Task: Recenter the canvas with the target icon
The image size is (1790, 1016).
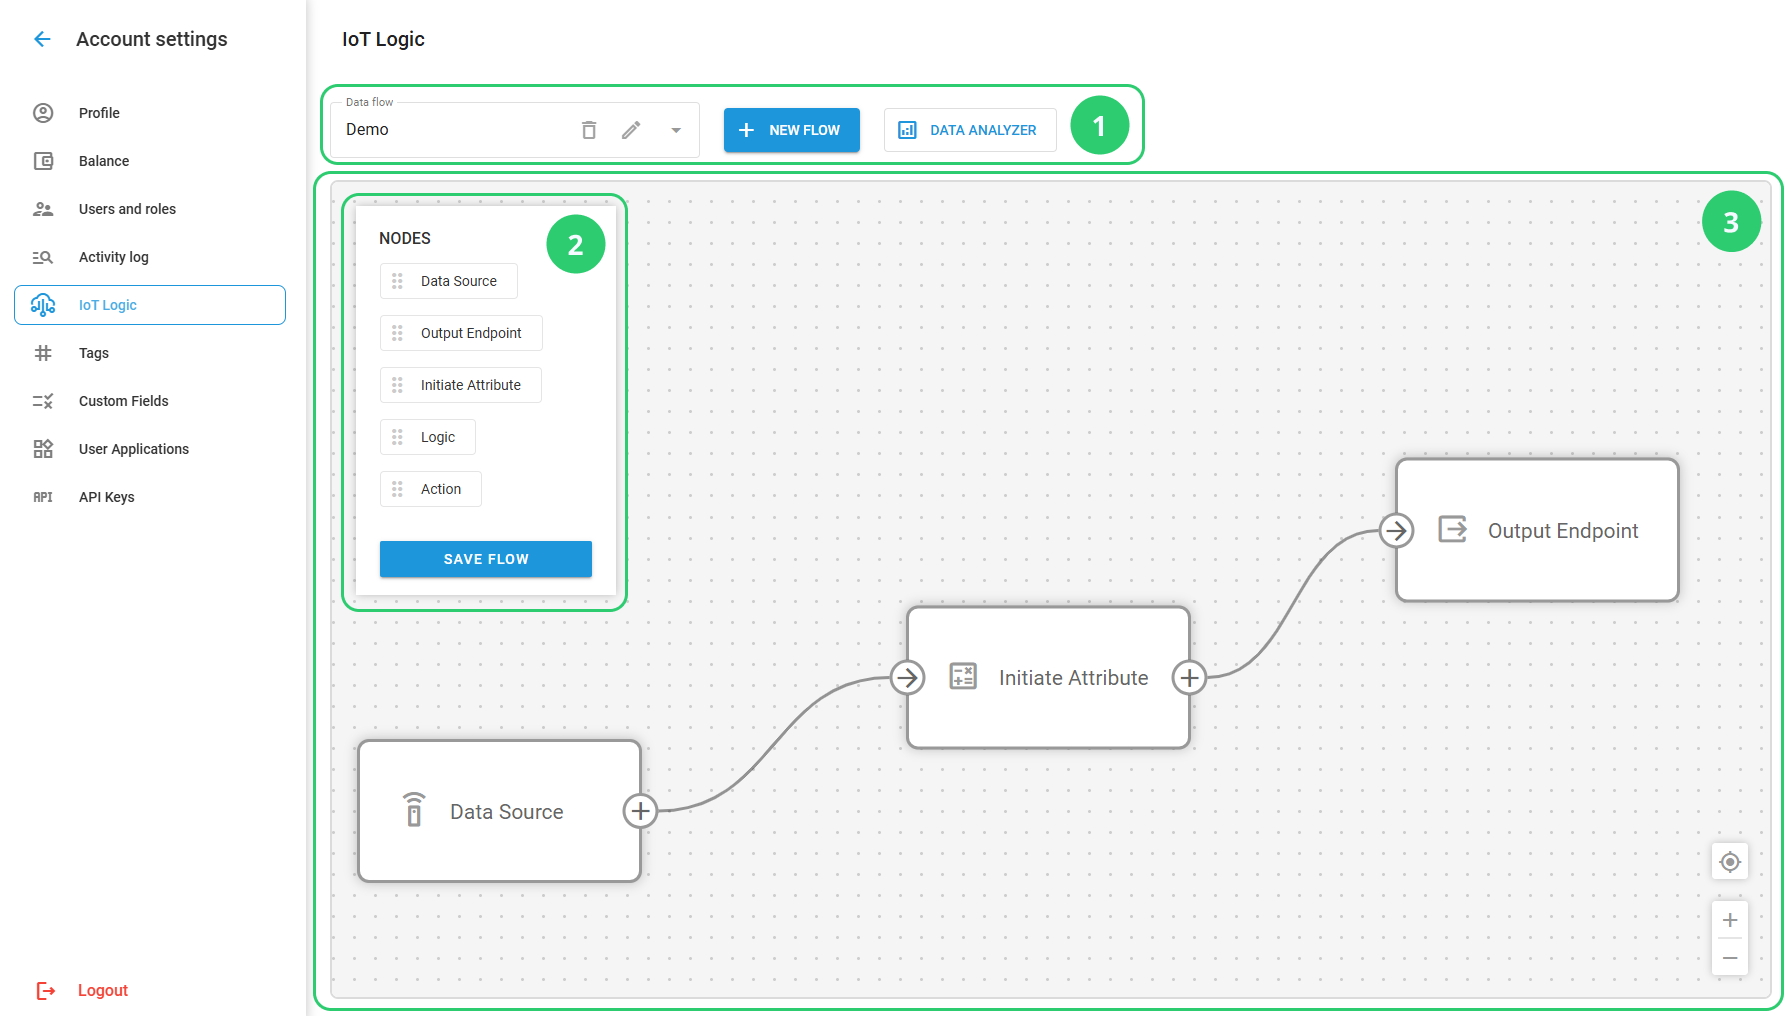Action: pos(1730,861)
